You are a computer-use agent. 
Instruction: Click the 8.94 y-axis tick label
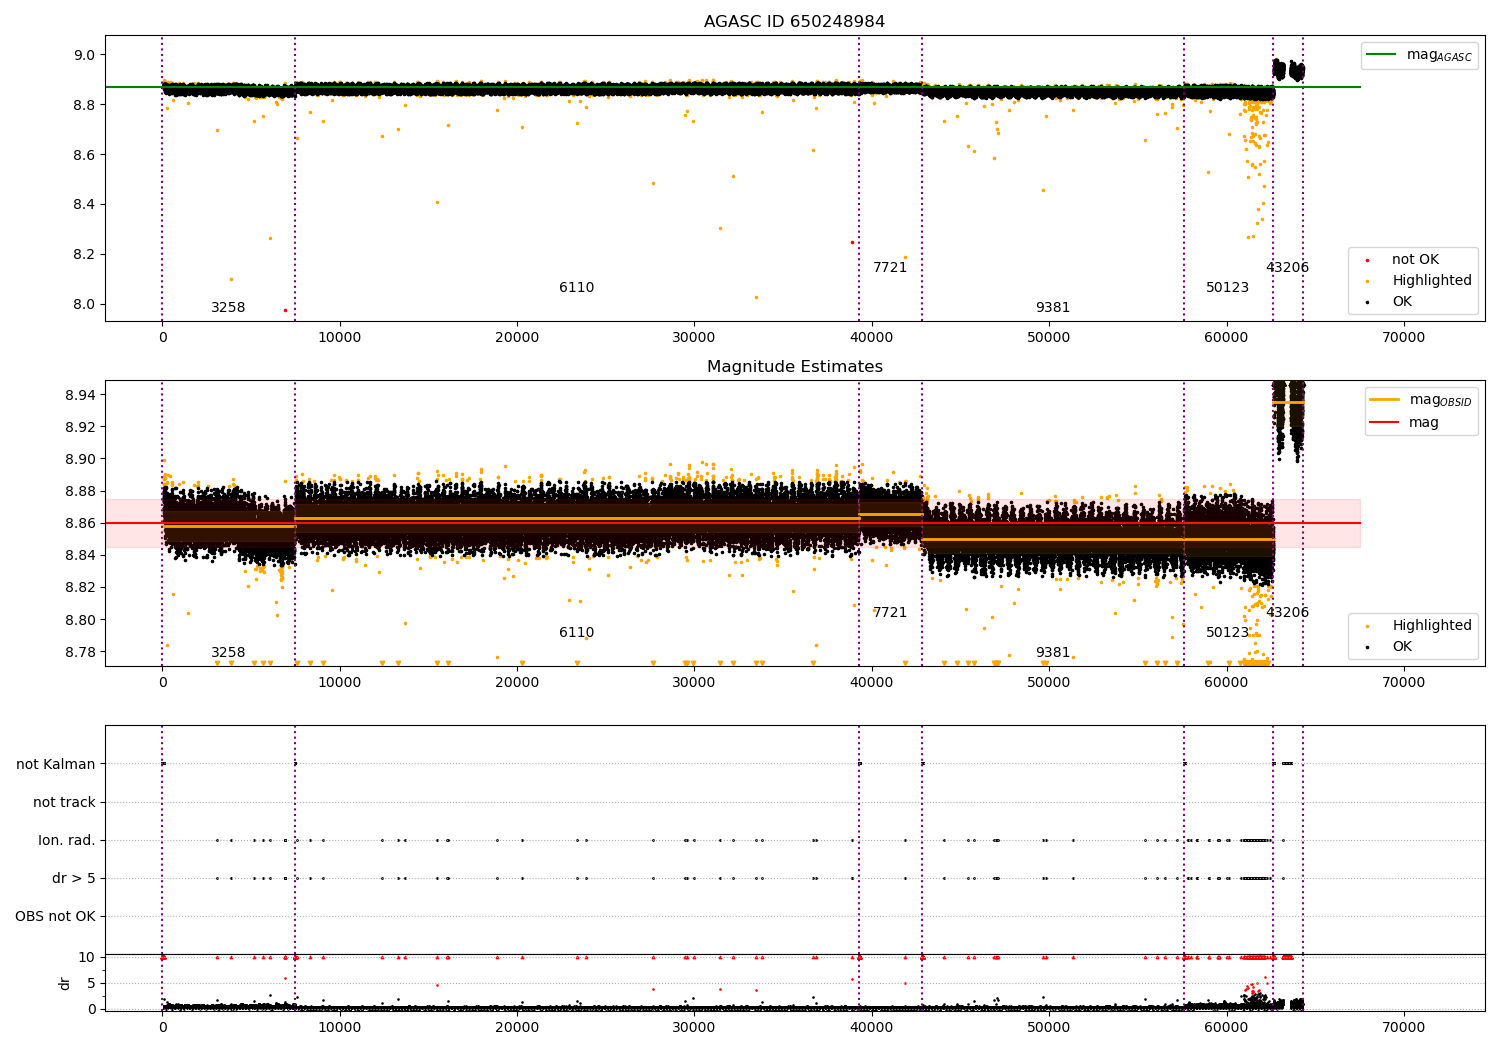point(80,396)
